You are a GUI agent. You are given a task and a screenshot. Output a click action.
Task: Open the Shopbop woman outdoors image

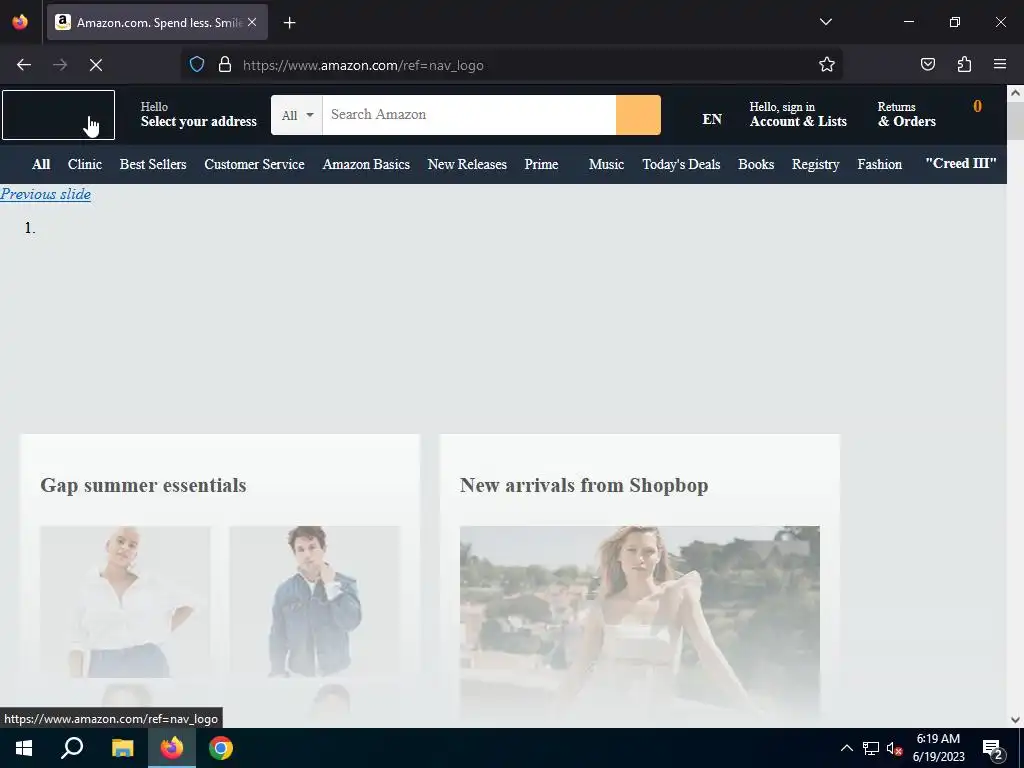[639, 624]
